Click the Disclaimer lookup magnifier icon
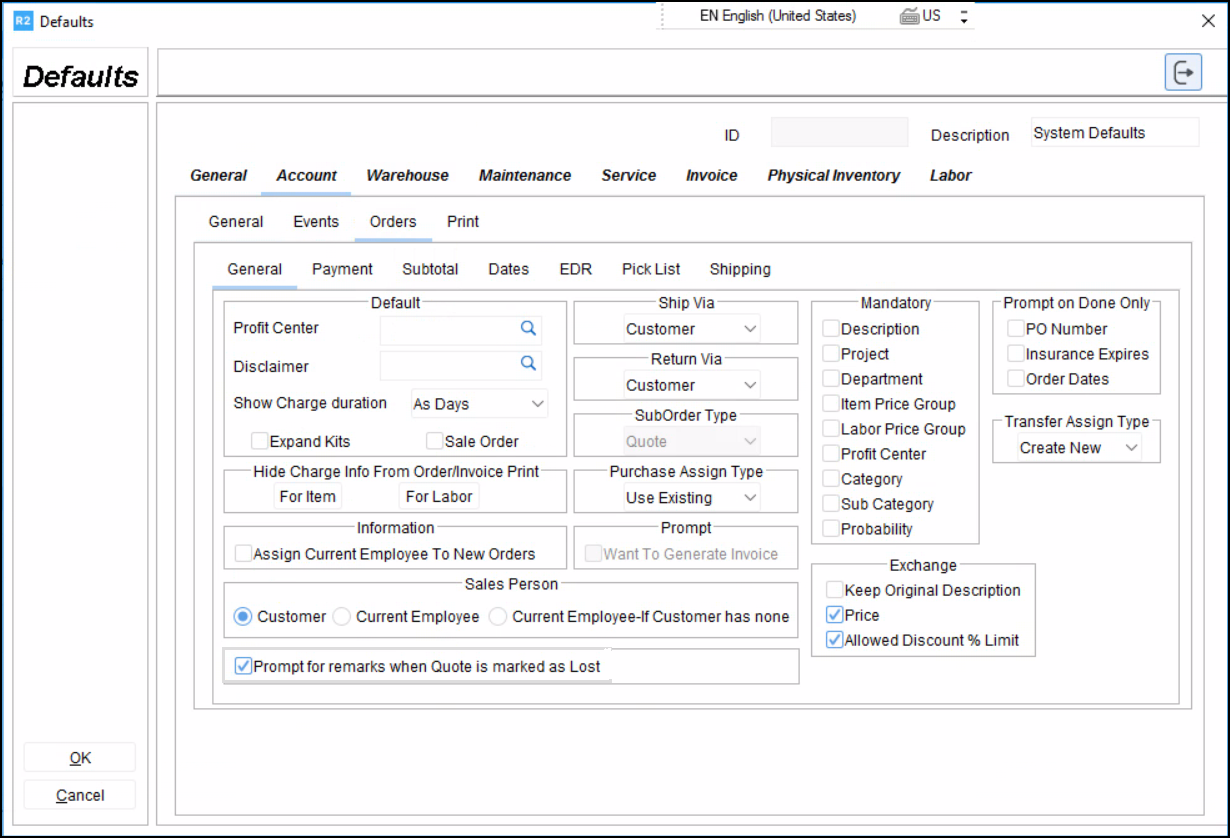This screenshot has width=1230, height=838. (528, 364)
